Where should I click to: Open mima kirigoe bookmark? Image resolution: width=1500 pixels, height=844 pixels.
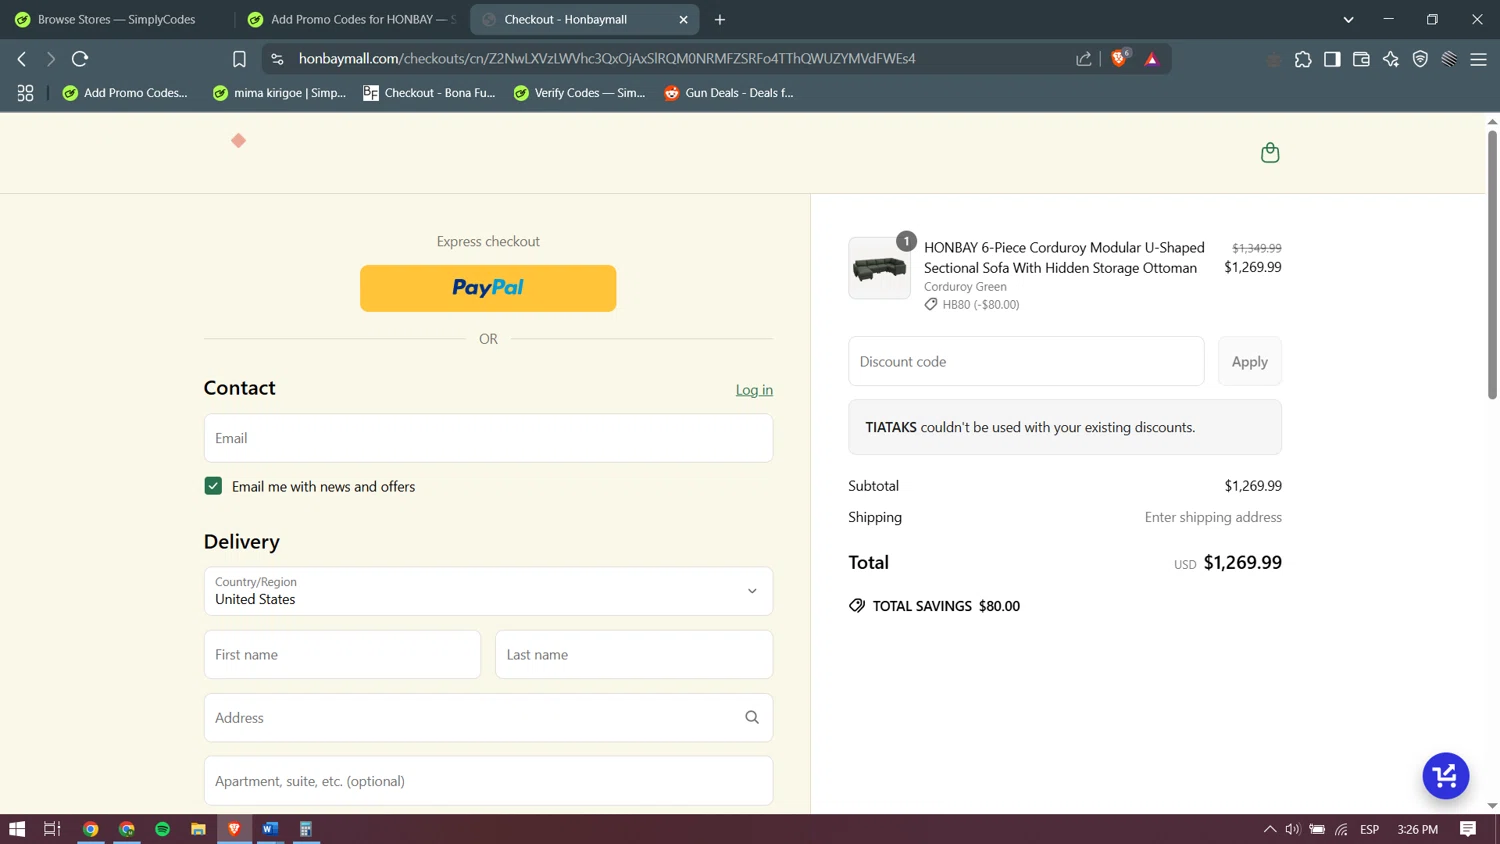coord(279,93)
